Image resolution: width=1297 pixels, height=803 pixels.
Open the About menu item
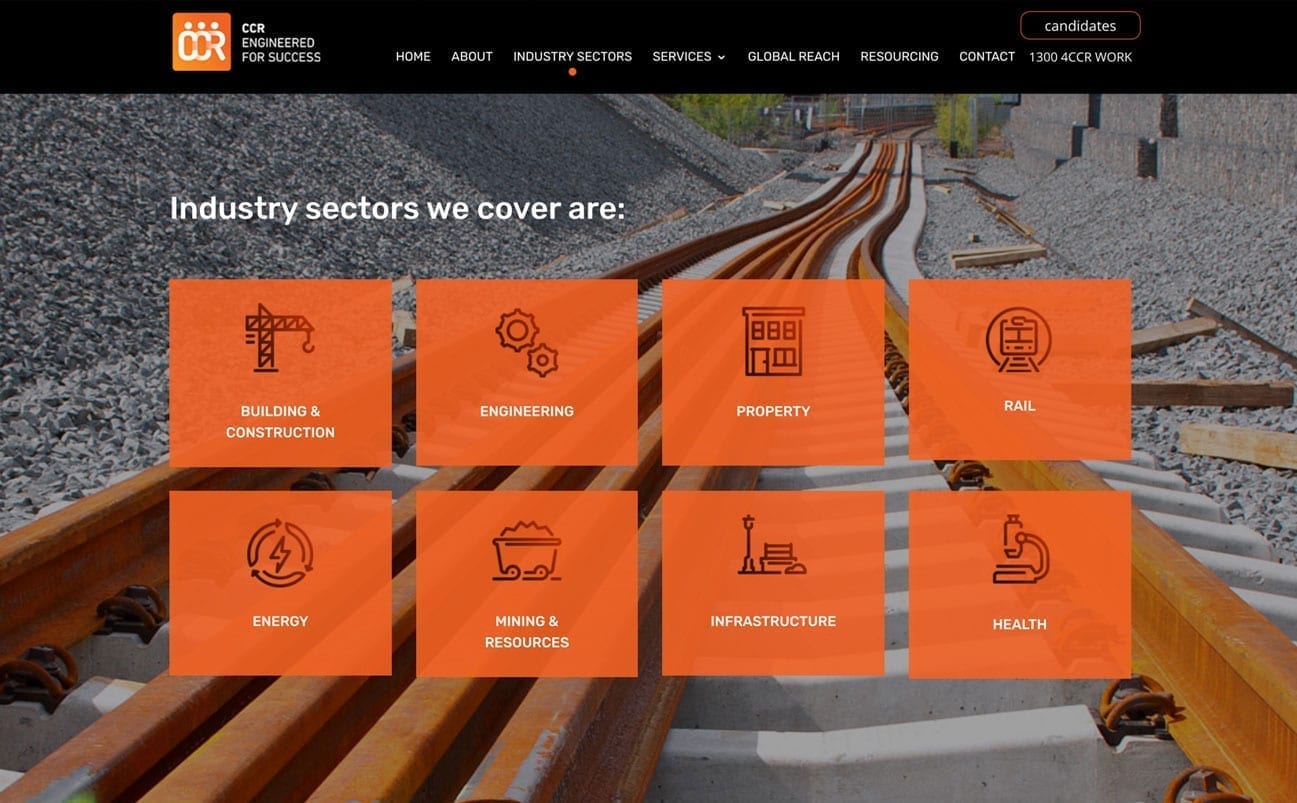471,56
